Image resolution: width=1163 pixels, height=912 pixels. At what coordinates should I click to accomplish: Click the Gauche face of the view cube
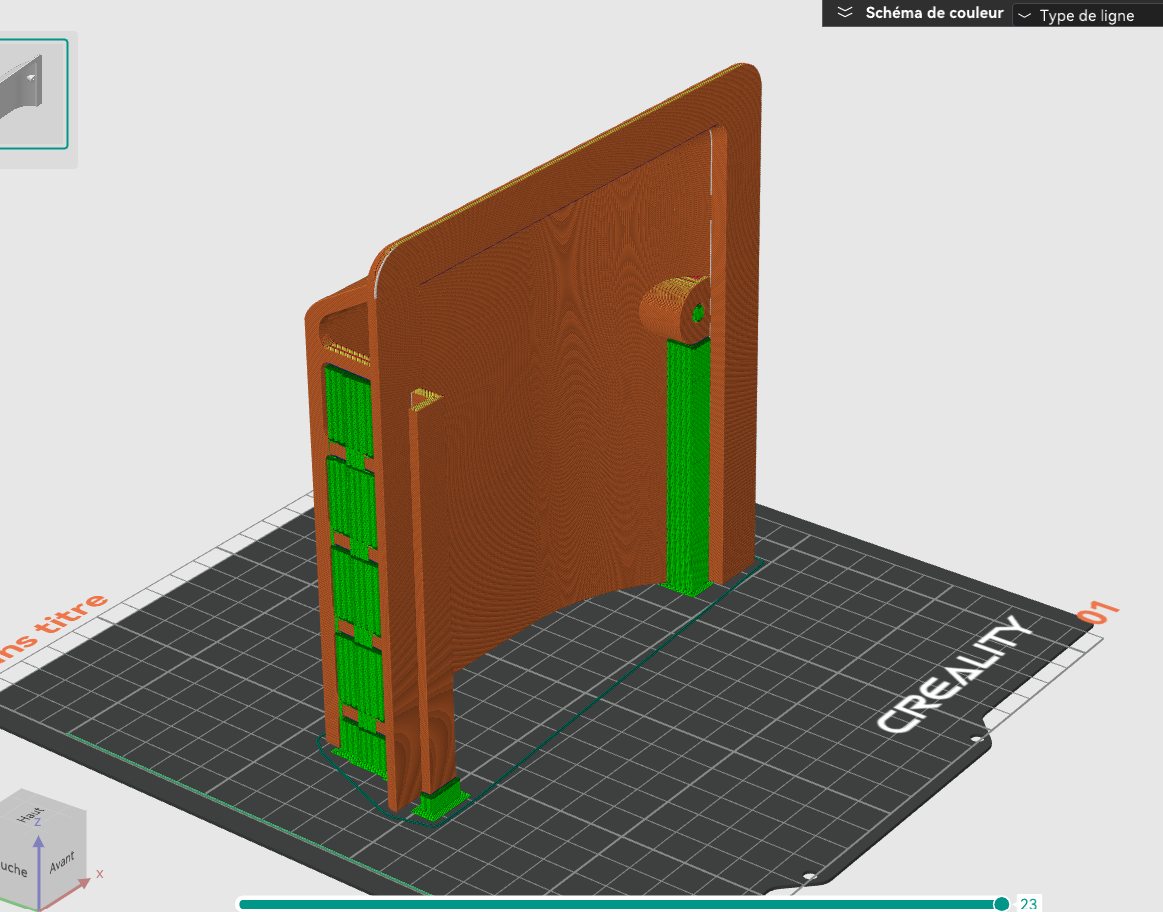point(14,868)
